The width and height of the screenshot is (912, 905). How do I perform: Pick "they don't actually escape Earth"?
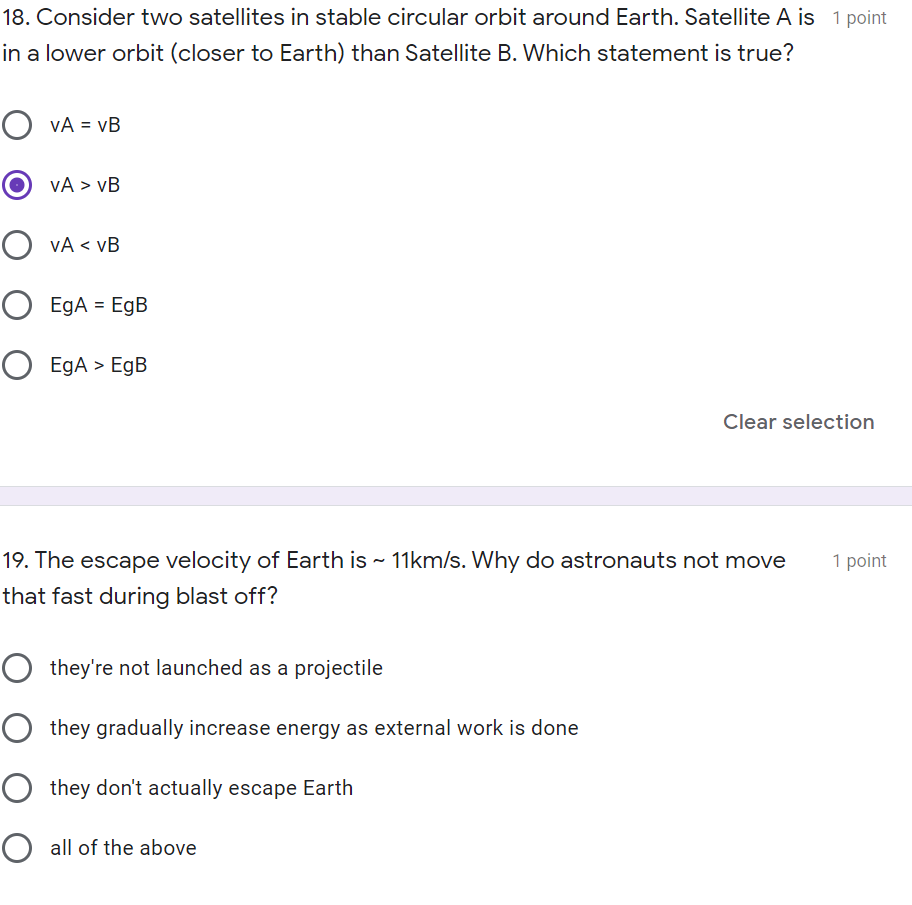[17, 788]
